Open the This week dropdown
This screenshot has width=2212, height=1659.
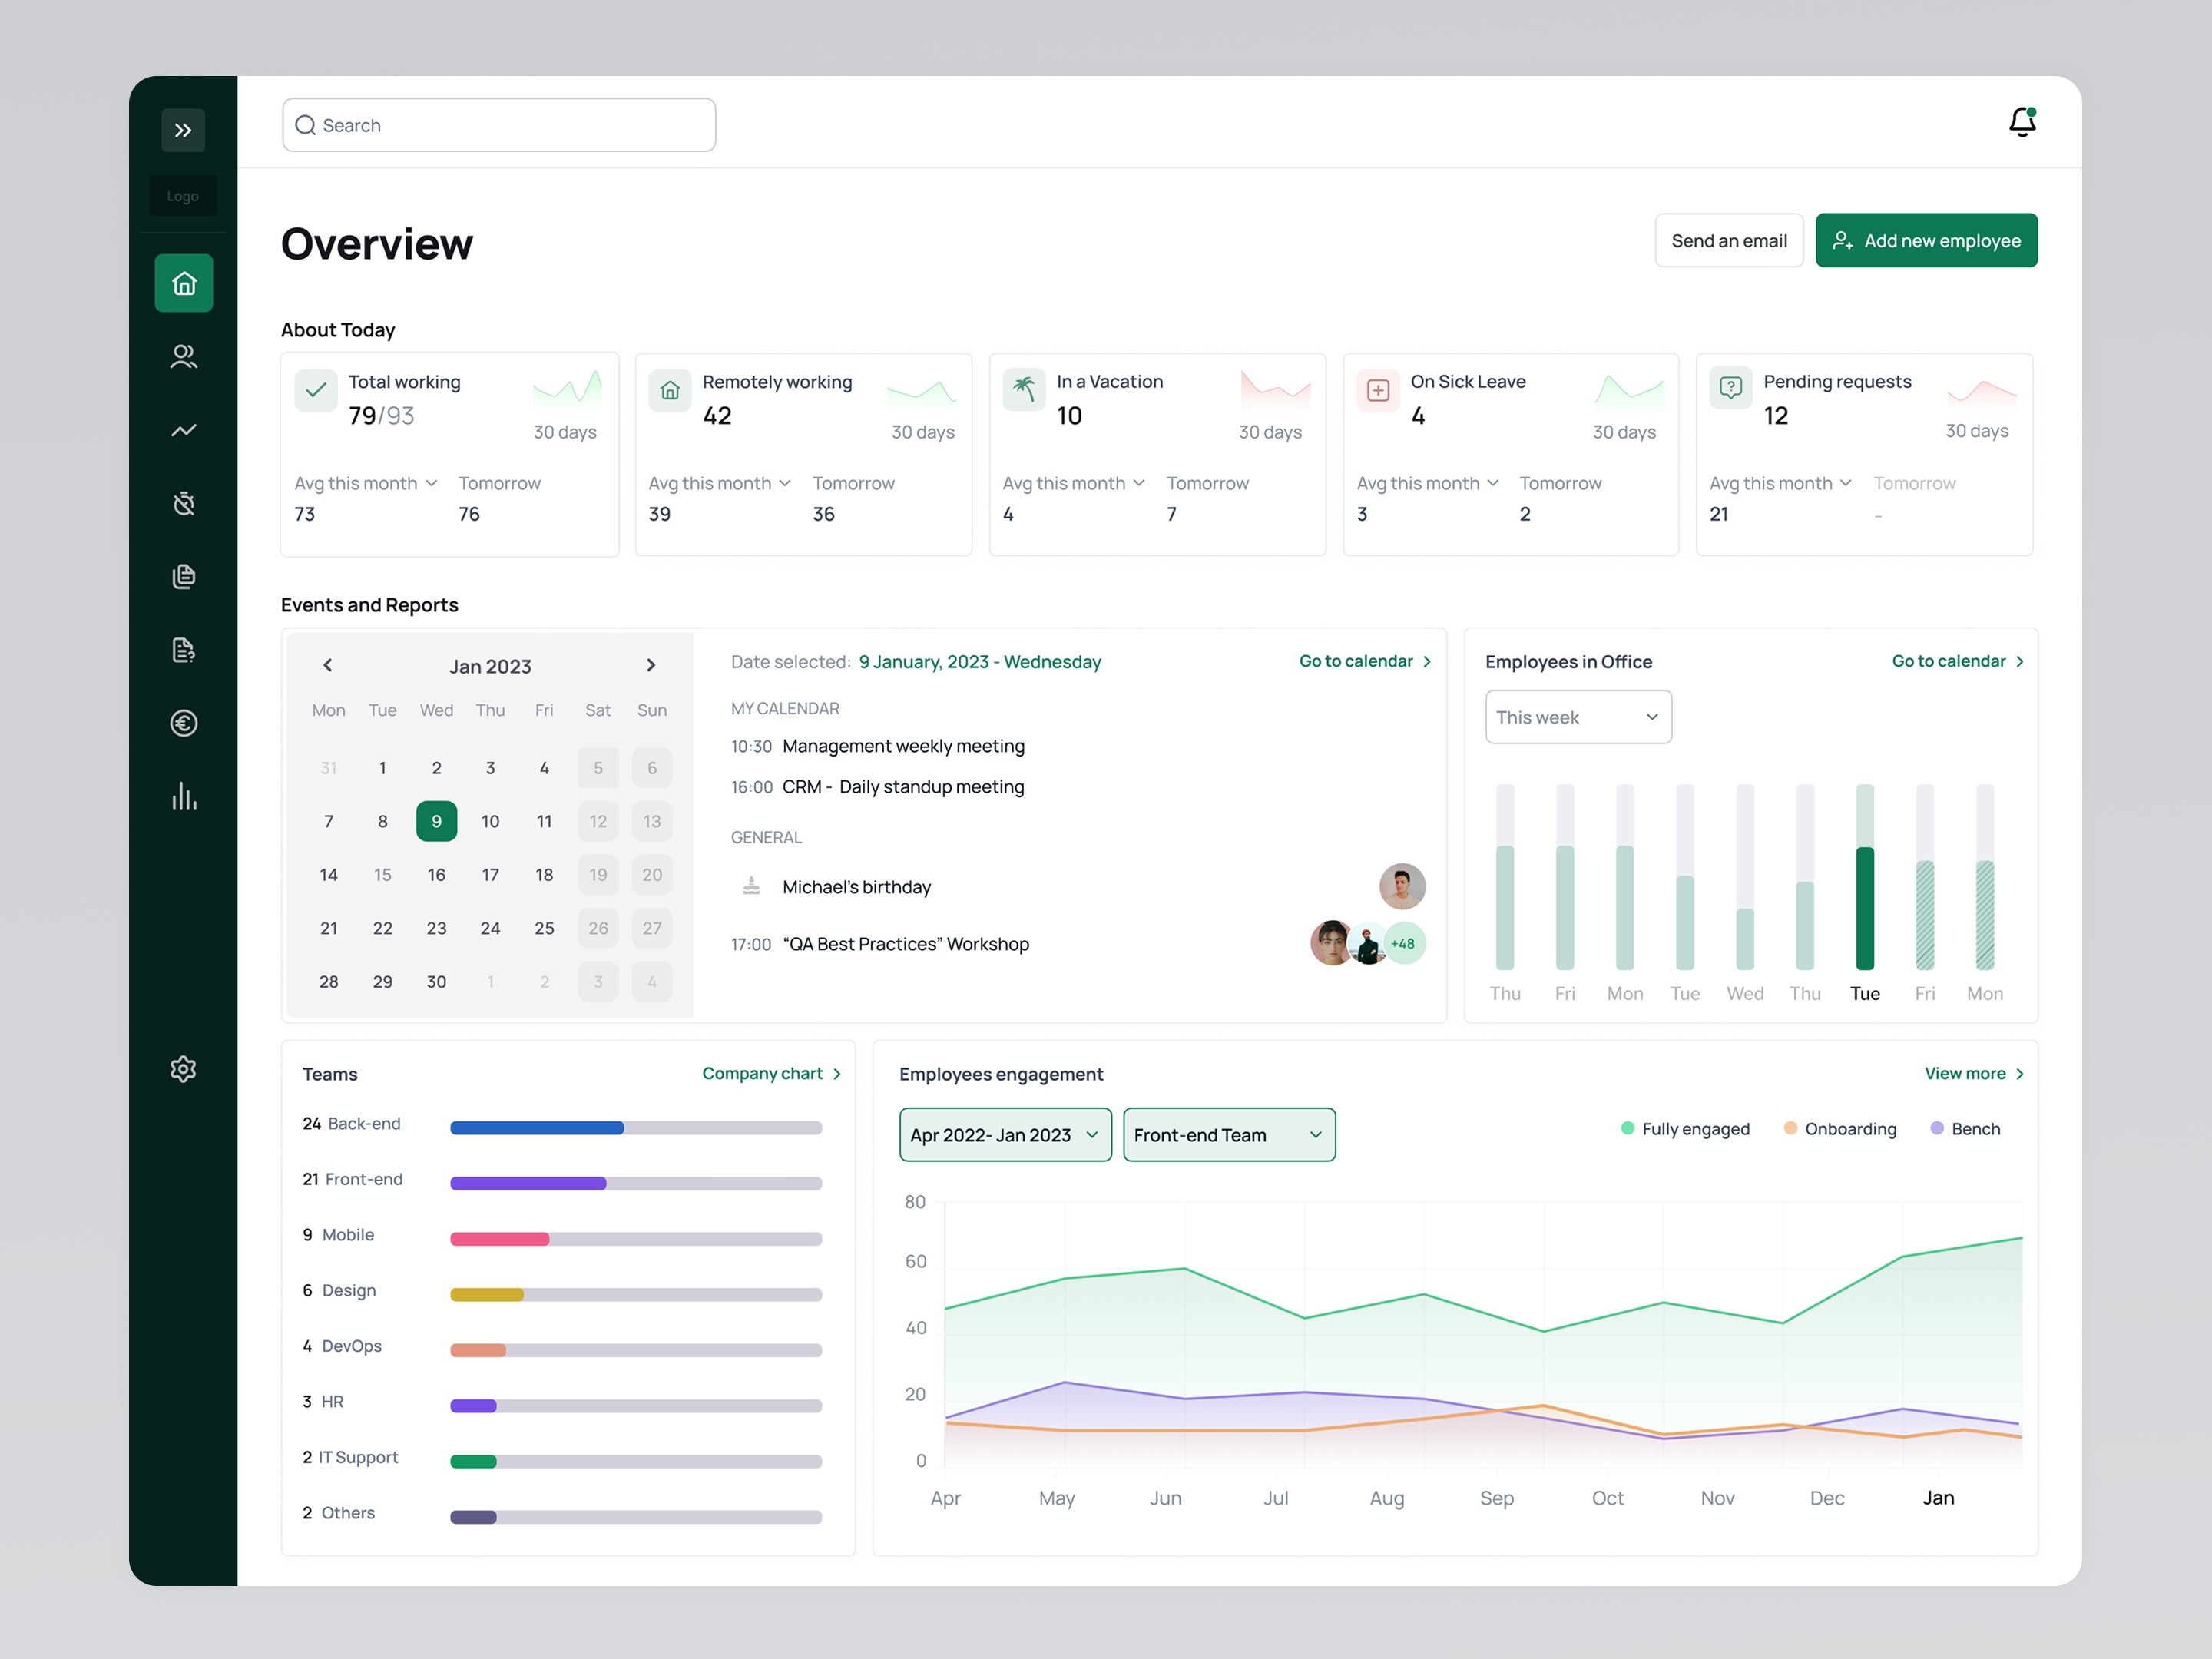click(1578, 717)
